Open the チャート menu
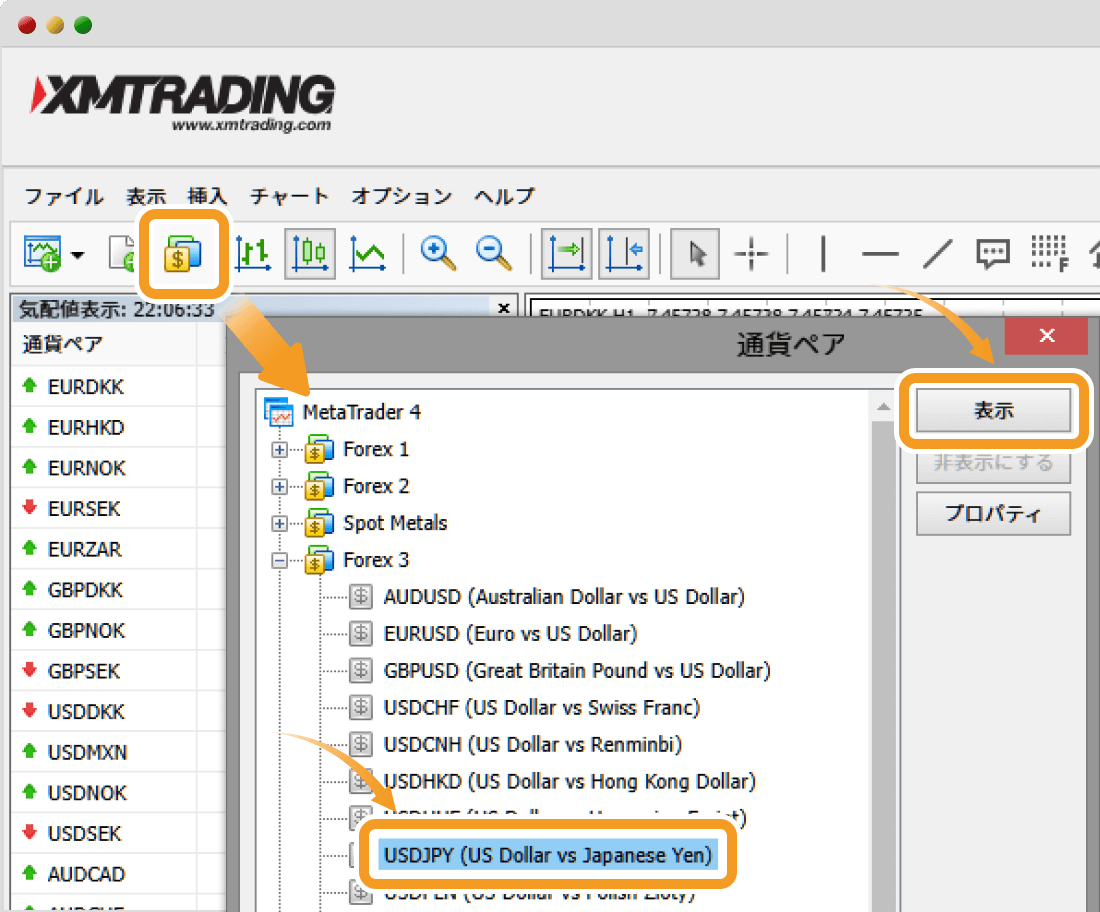 point(289,196)
